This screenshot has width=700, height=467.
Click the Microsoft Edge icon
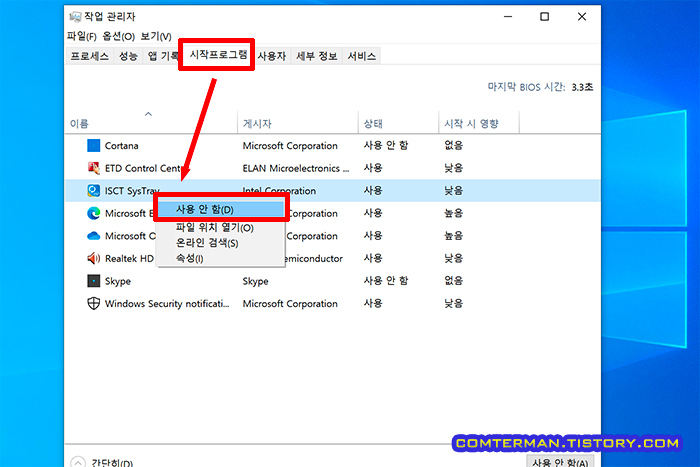click(x=93, y=213)
